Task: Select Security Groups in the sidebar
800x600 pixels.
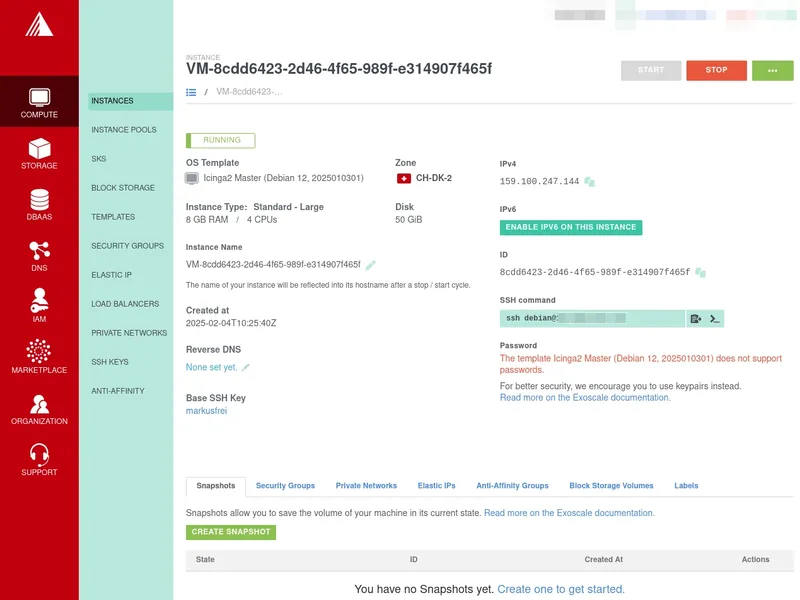Action: 128,246
